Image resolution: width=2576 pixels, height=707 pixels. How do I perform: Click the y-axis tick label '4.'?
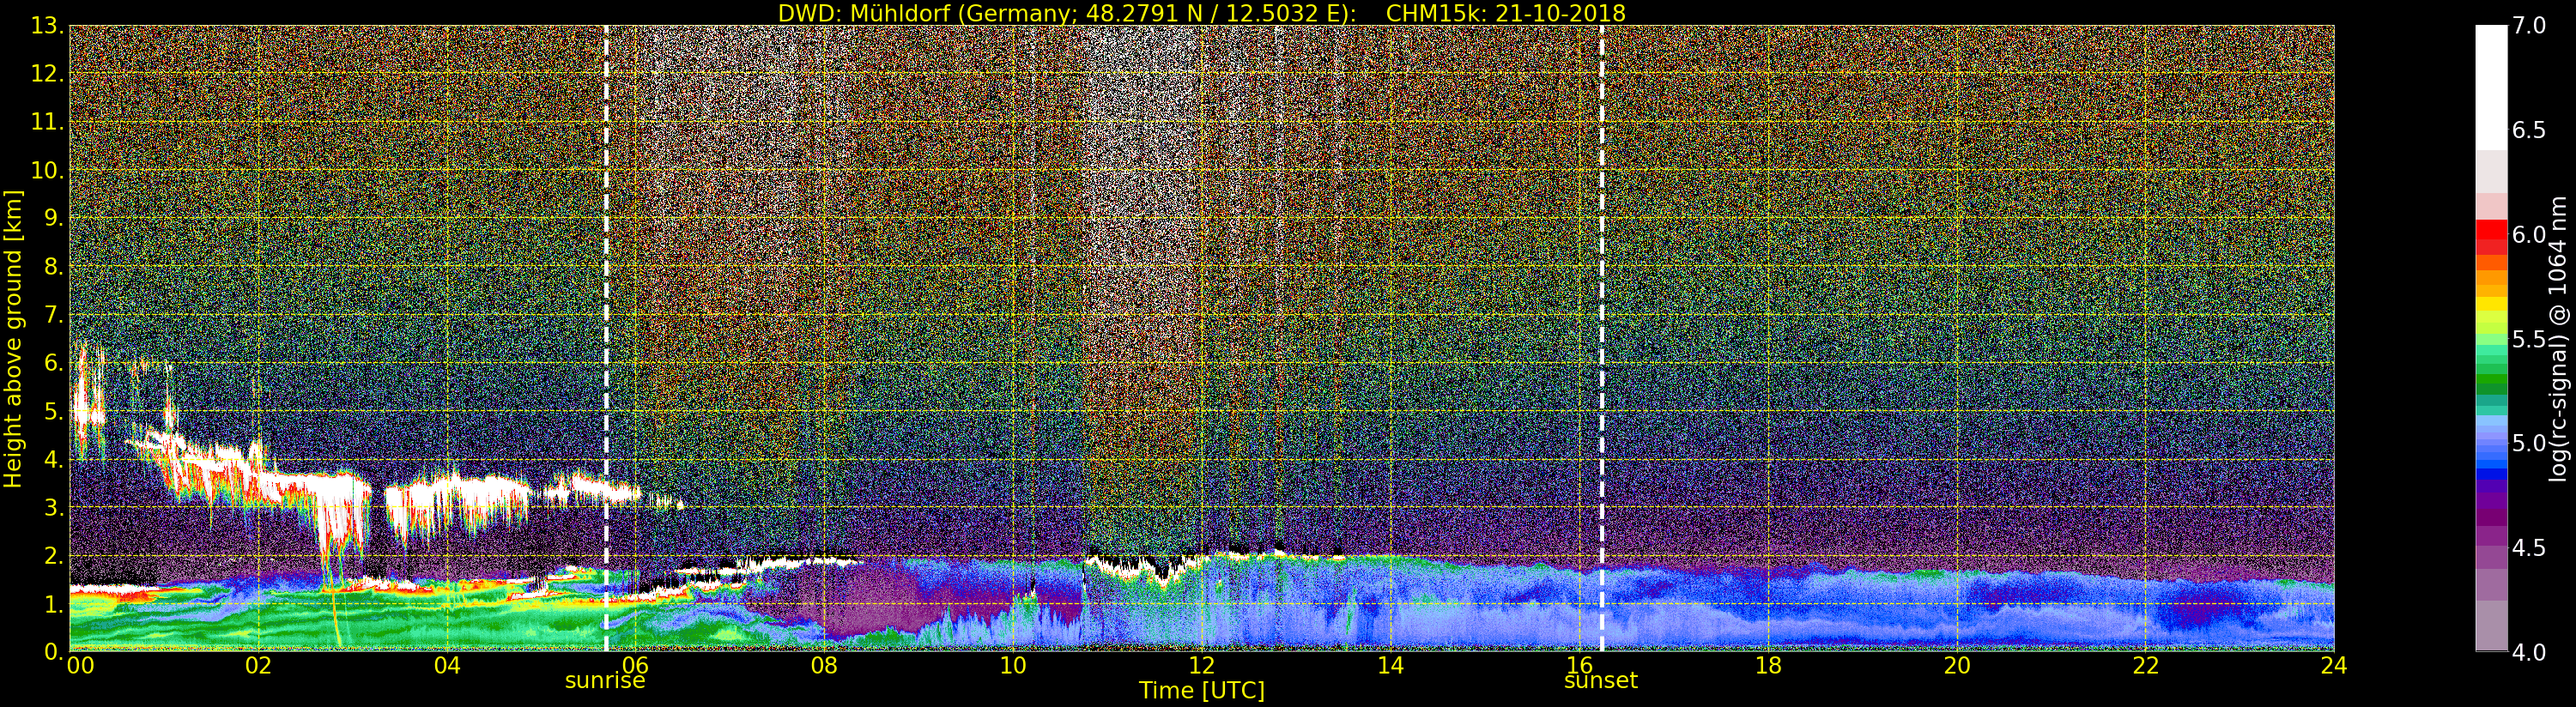coord(54,459)
